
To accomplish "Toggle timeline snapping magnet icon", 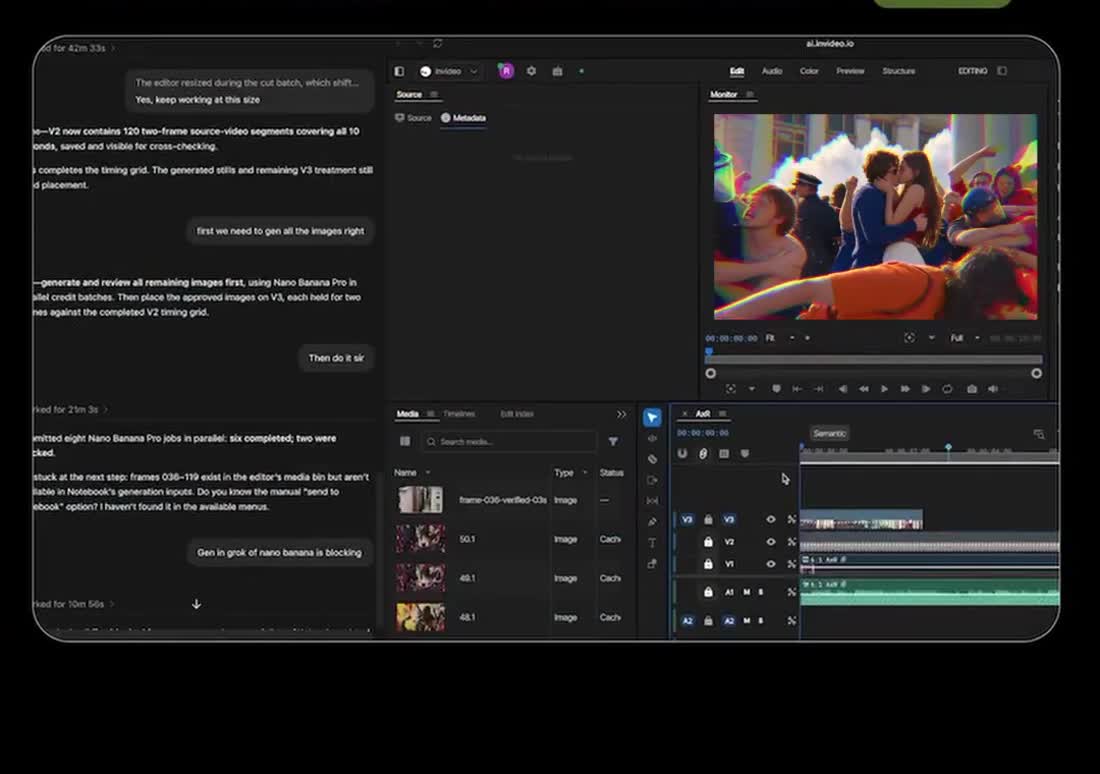I will coord(682,454).
